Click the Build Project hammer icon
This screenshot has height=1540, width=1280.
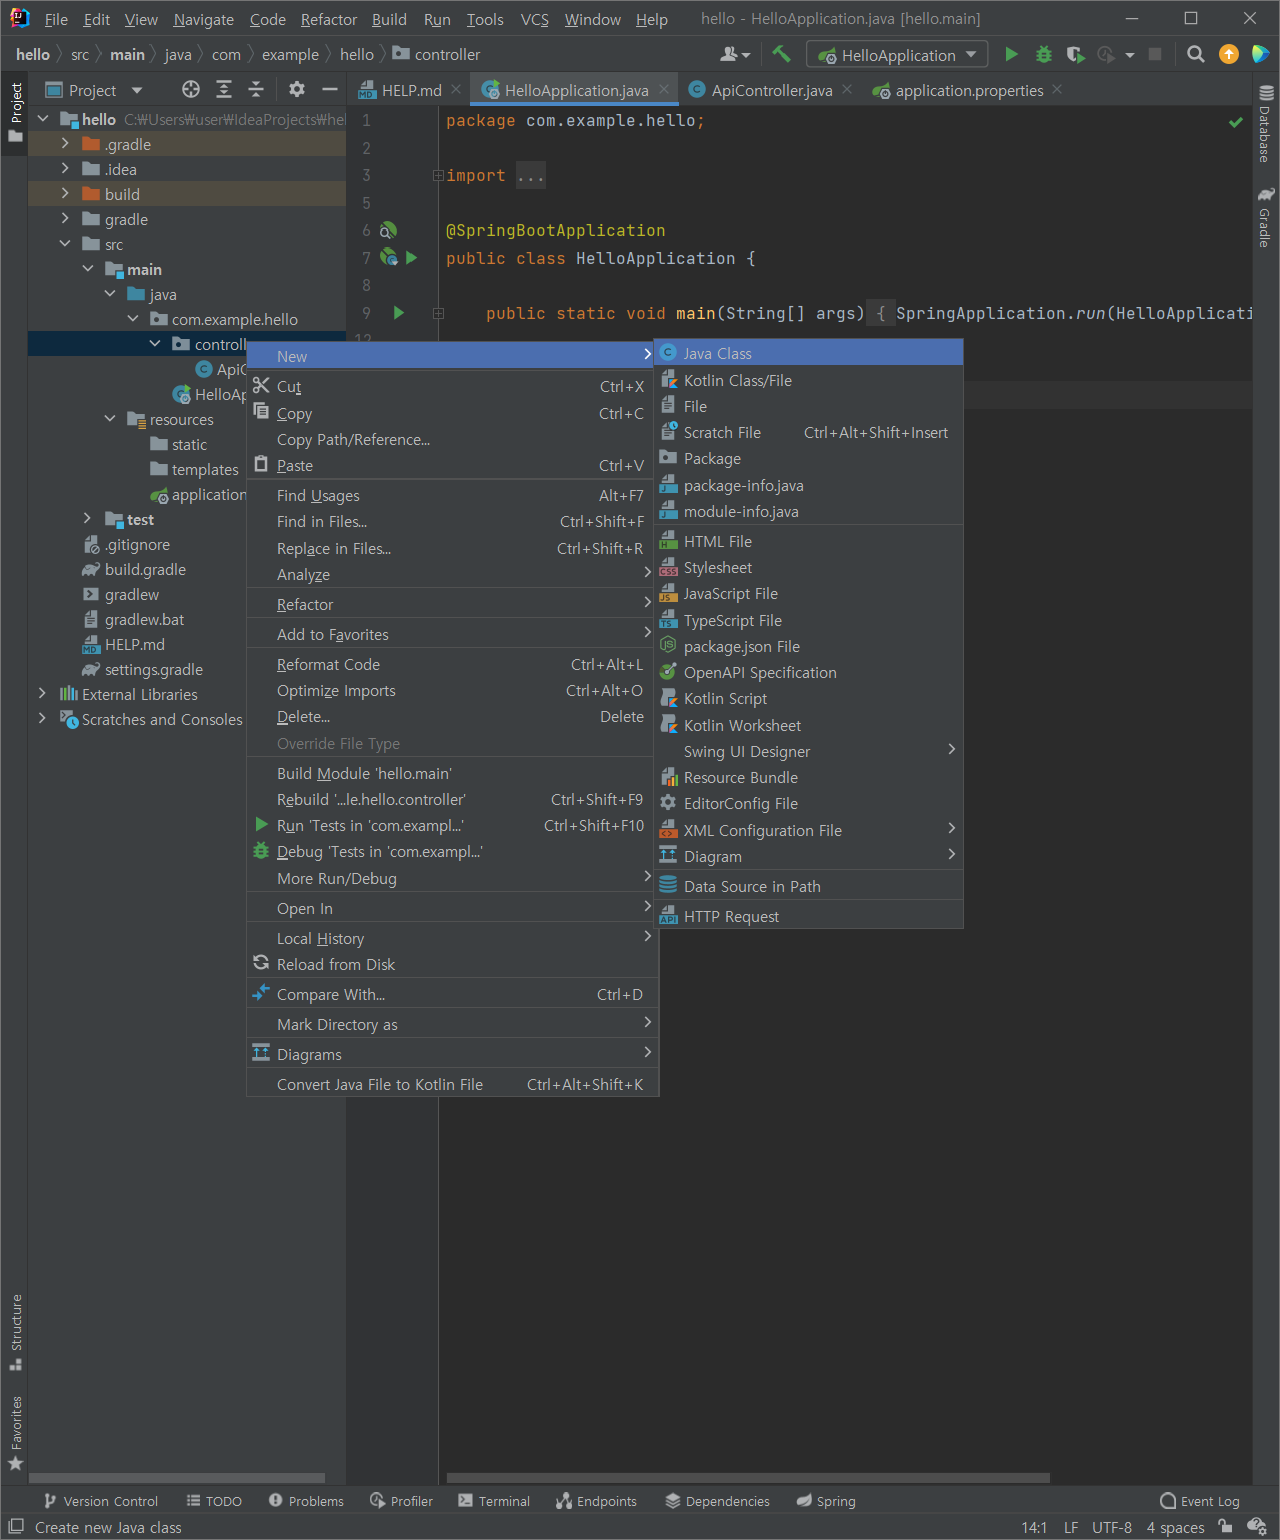(x=781, y=54)
